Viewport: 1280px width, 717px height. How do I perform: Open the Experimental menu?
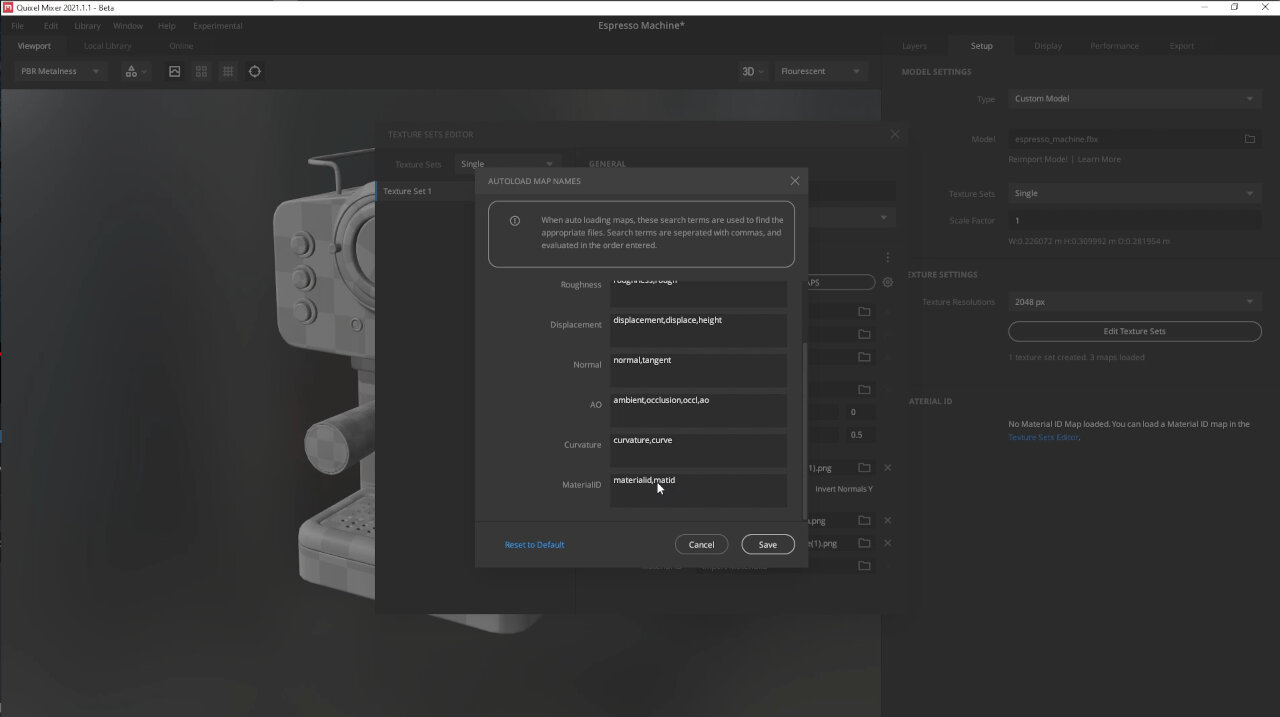(217, 25)
